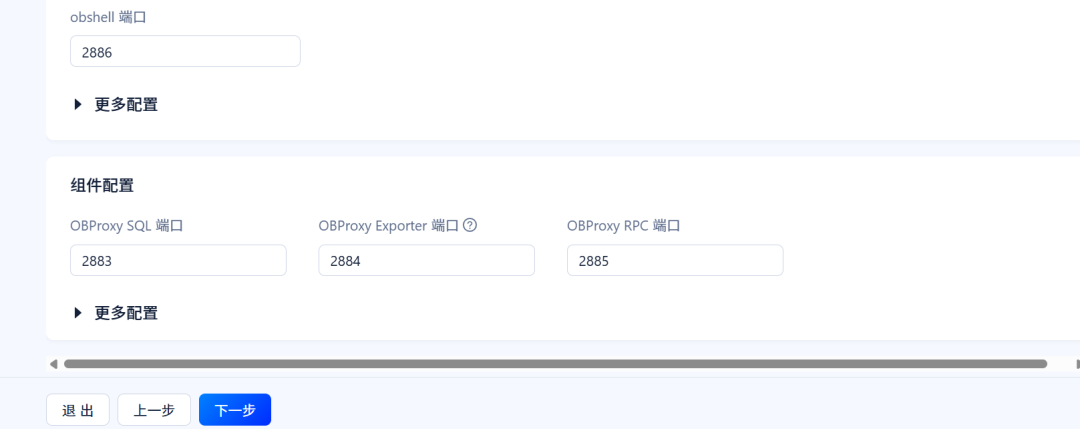Click the OBProxy Exporter 端口 label text
This screenshot has height=429, width=1080.
388,226
